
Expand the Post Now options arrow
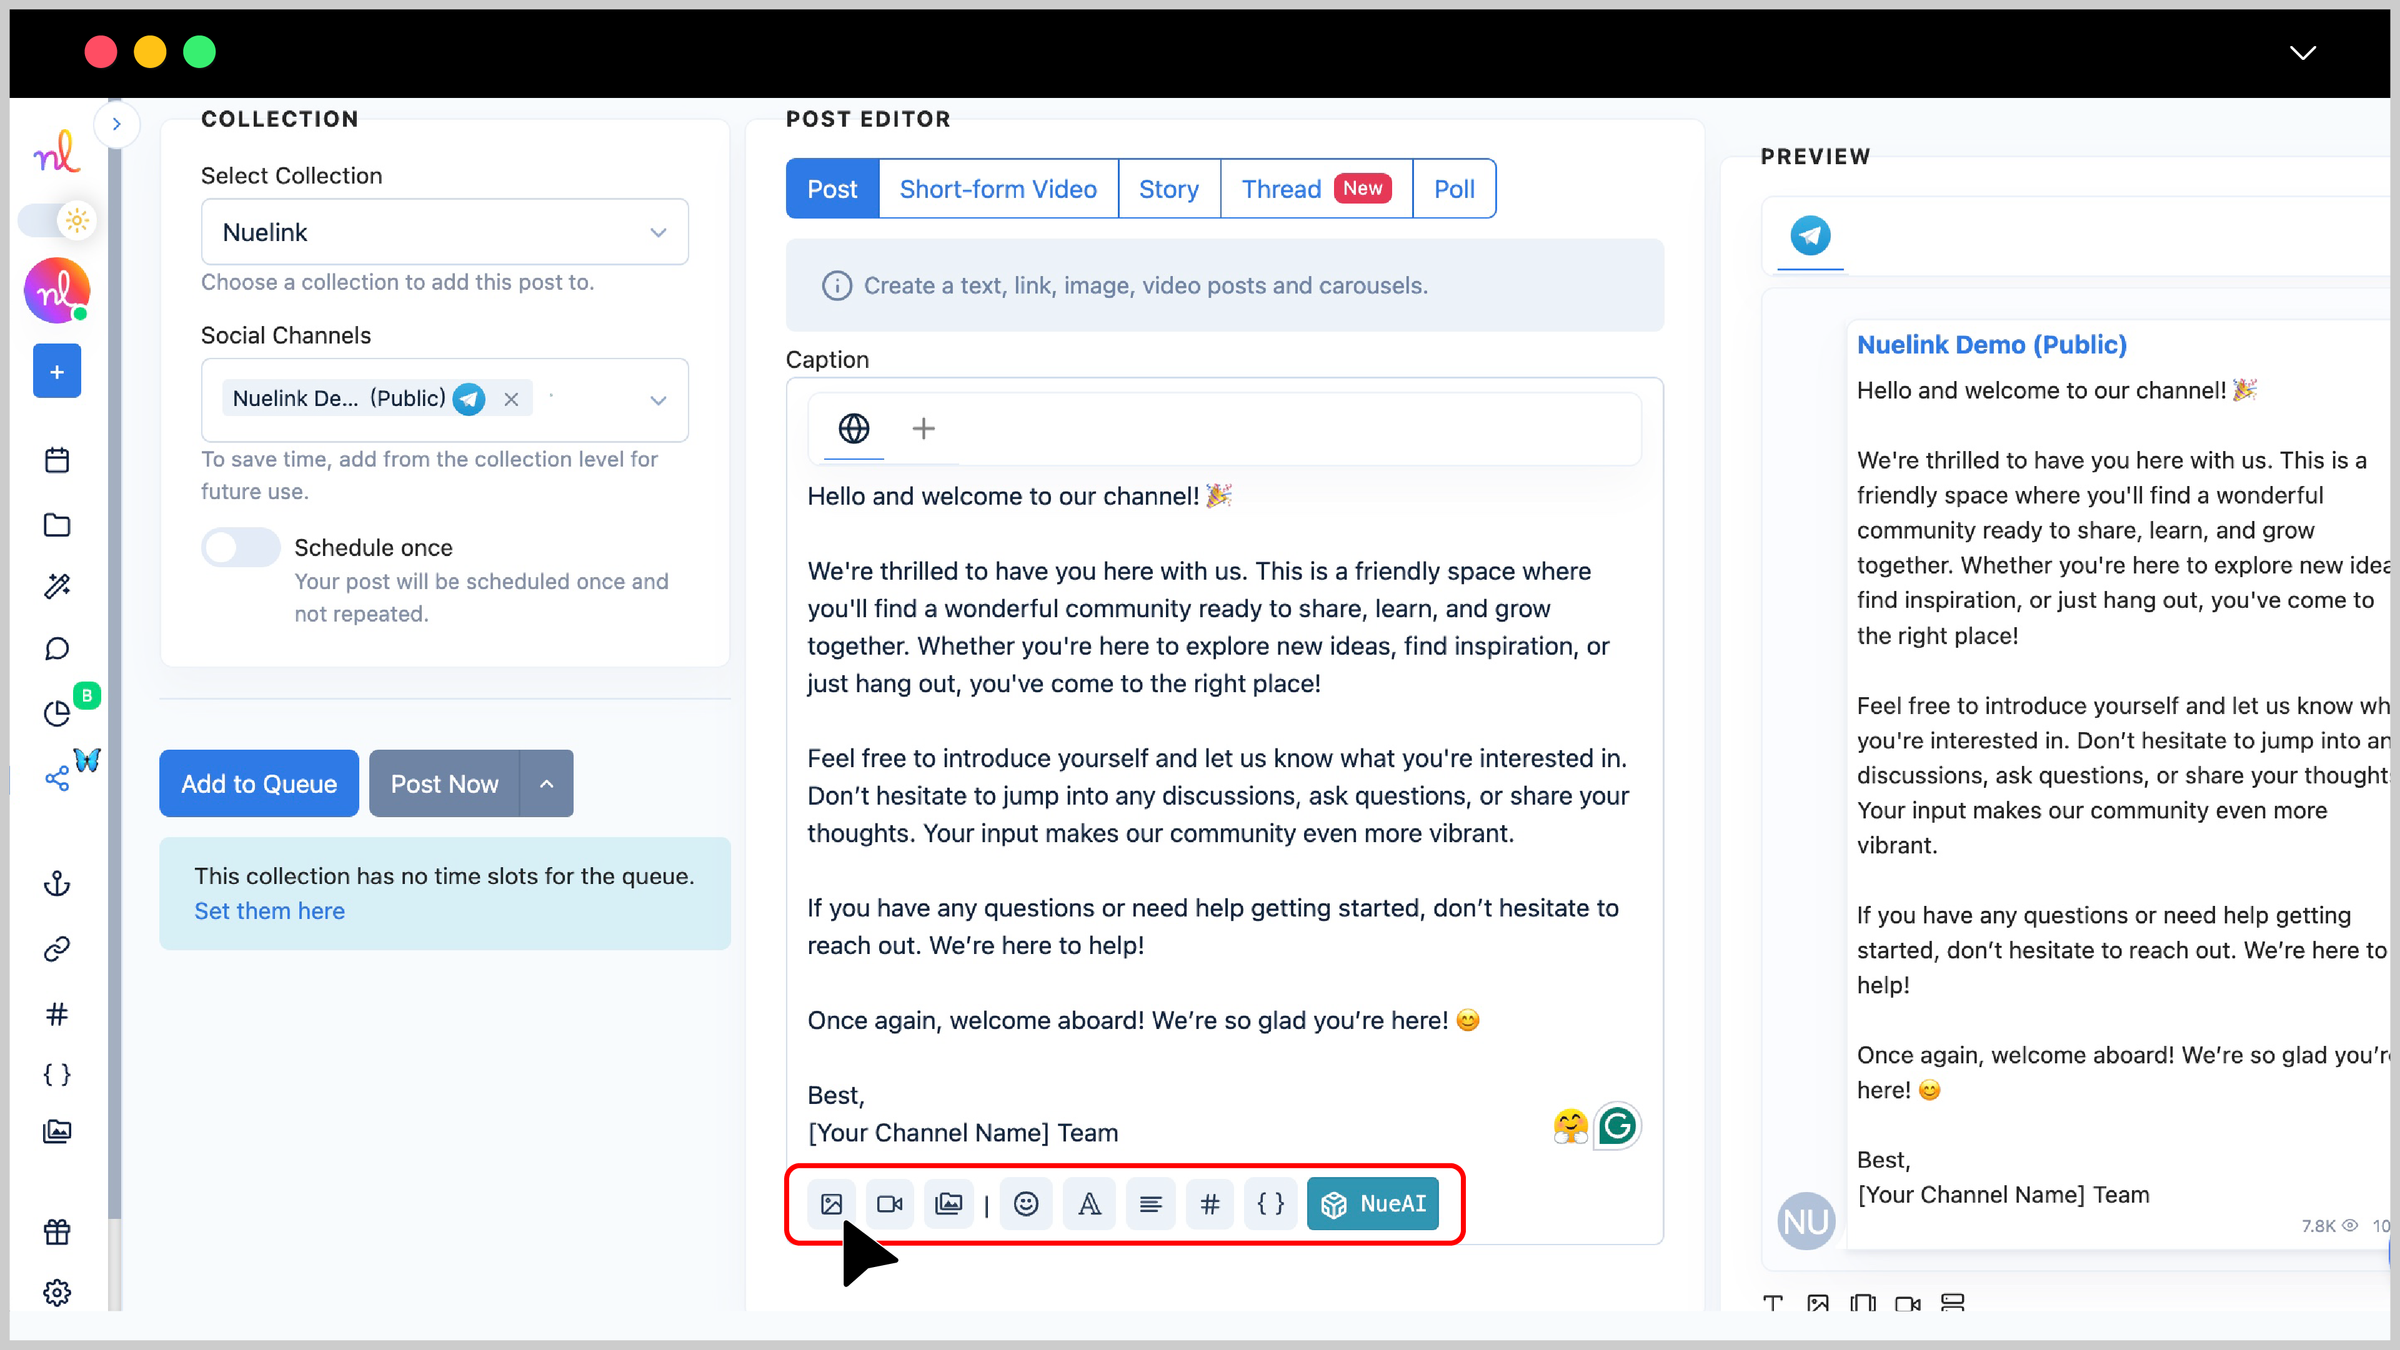(x=547, y=784)
